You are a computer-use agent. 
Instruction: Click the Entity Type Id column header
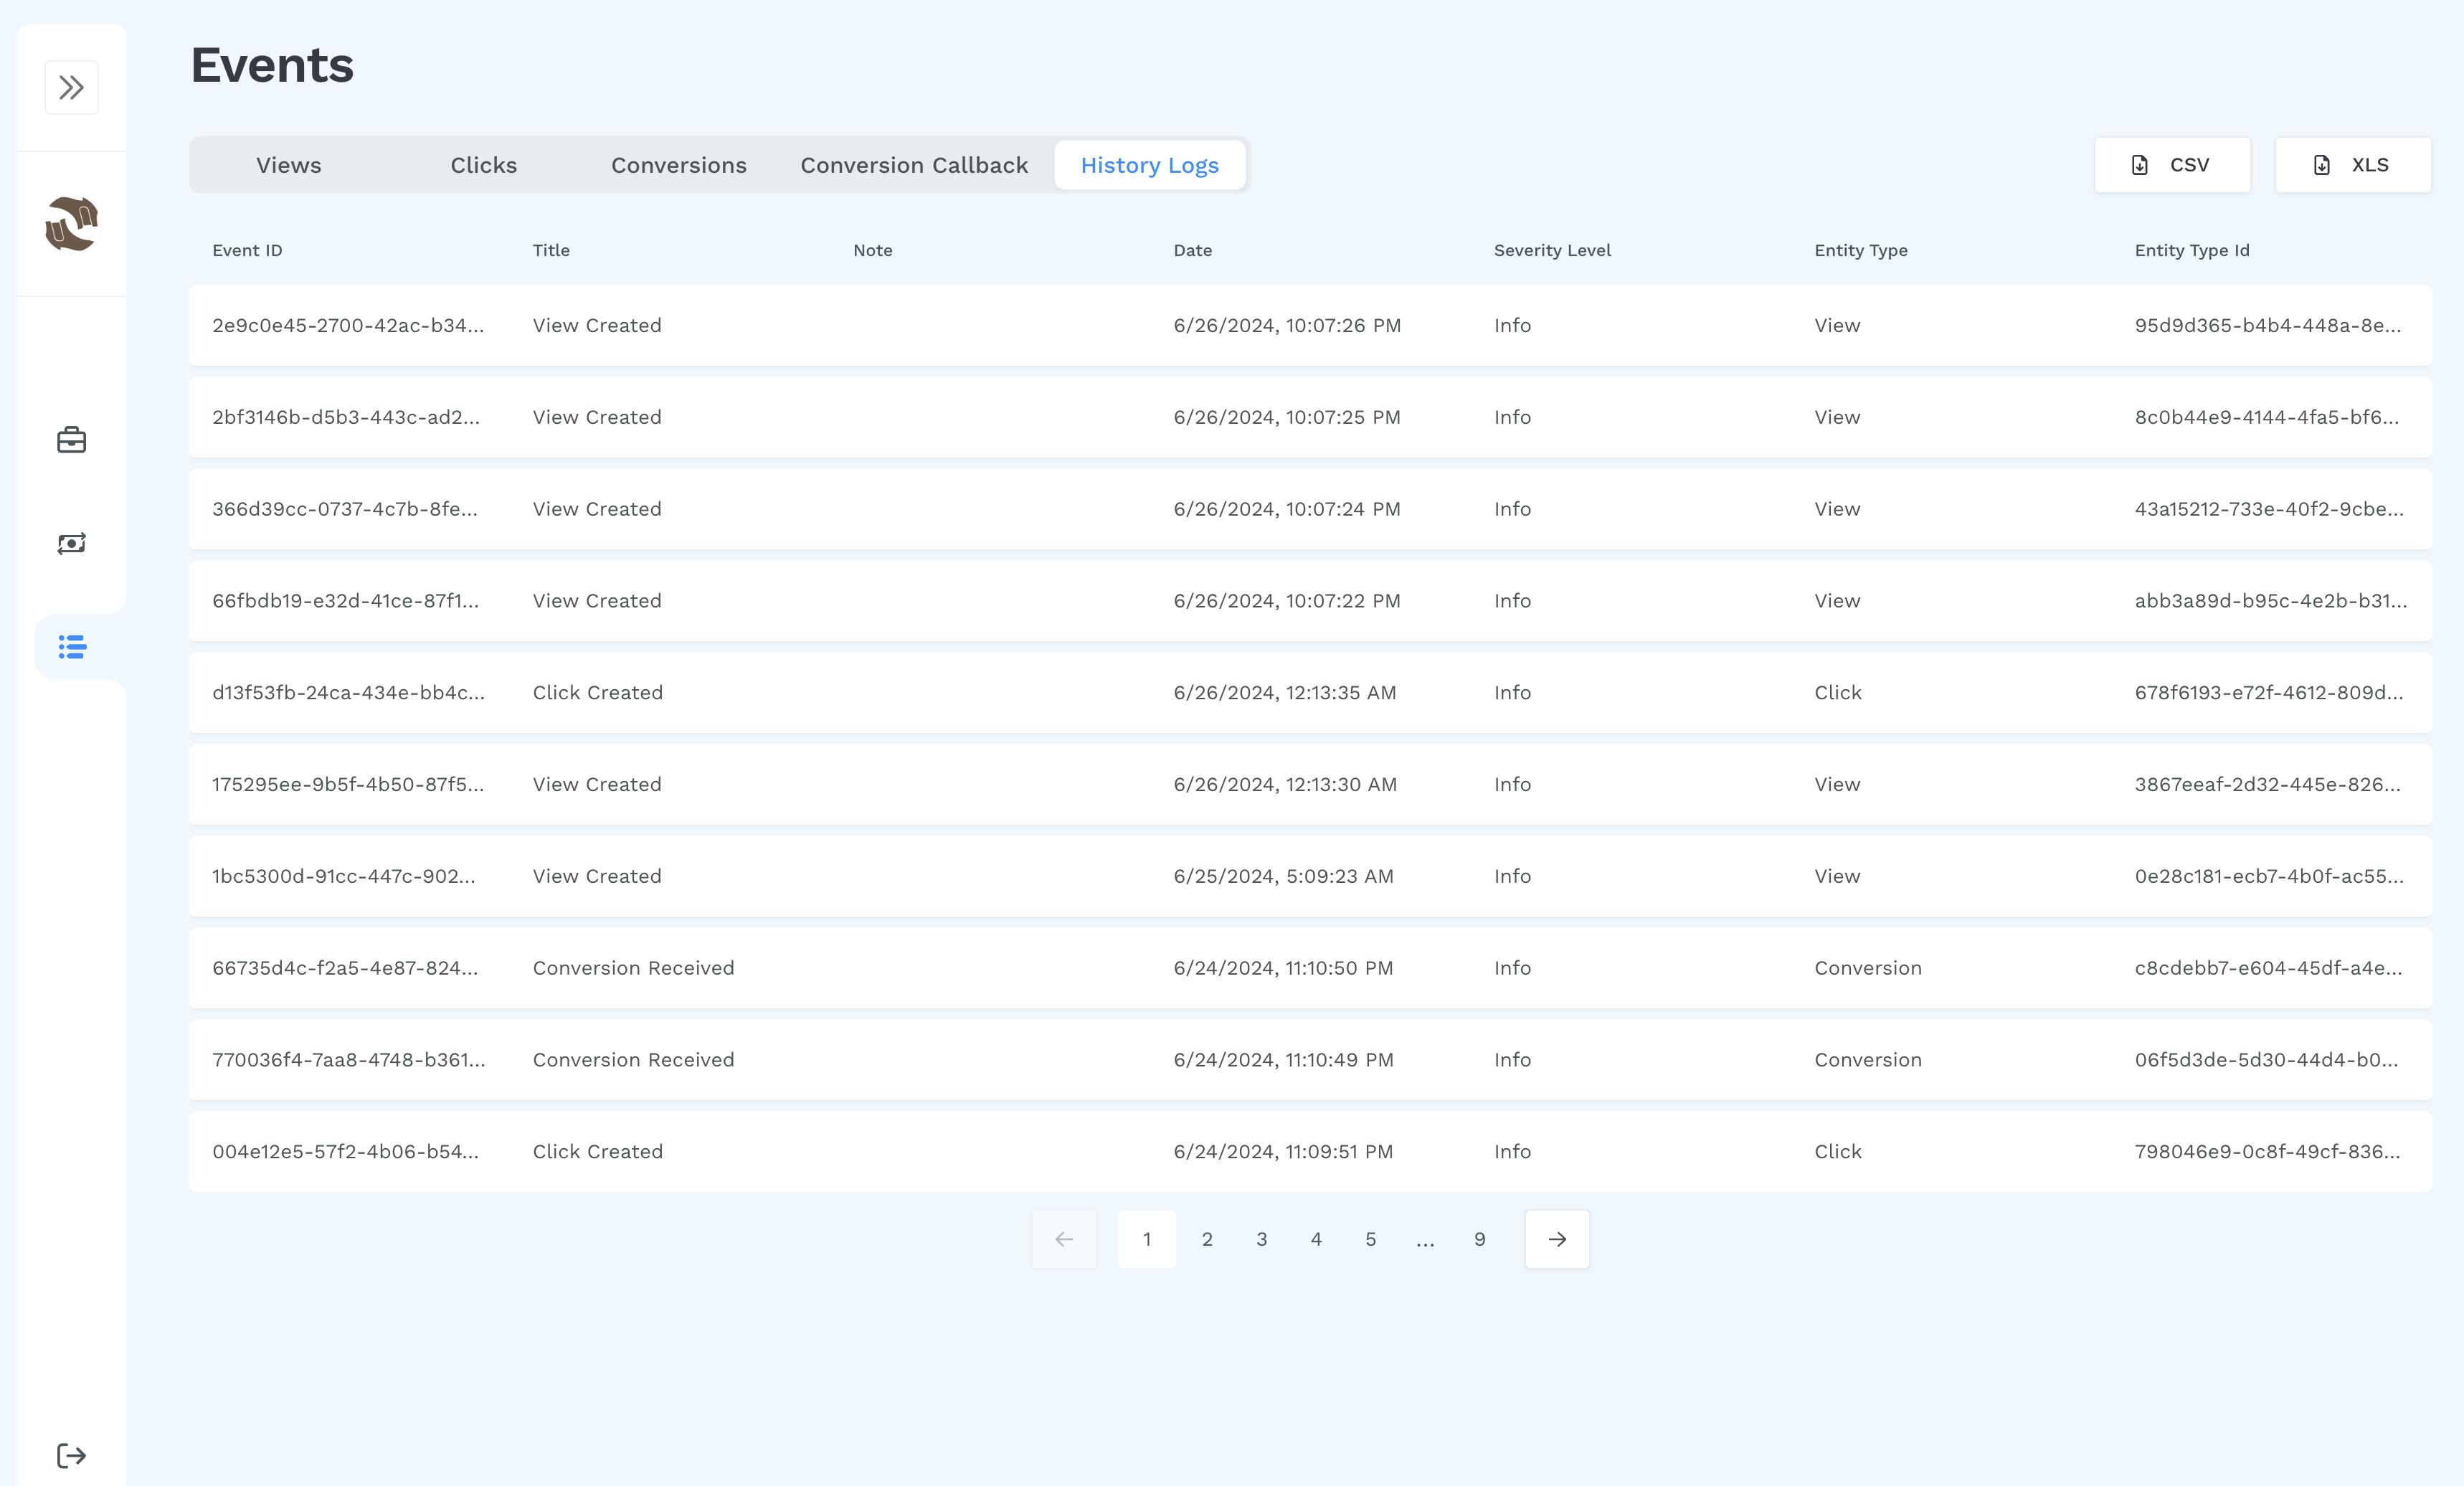pyautogui.click(x=2192, y=250)
